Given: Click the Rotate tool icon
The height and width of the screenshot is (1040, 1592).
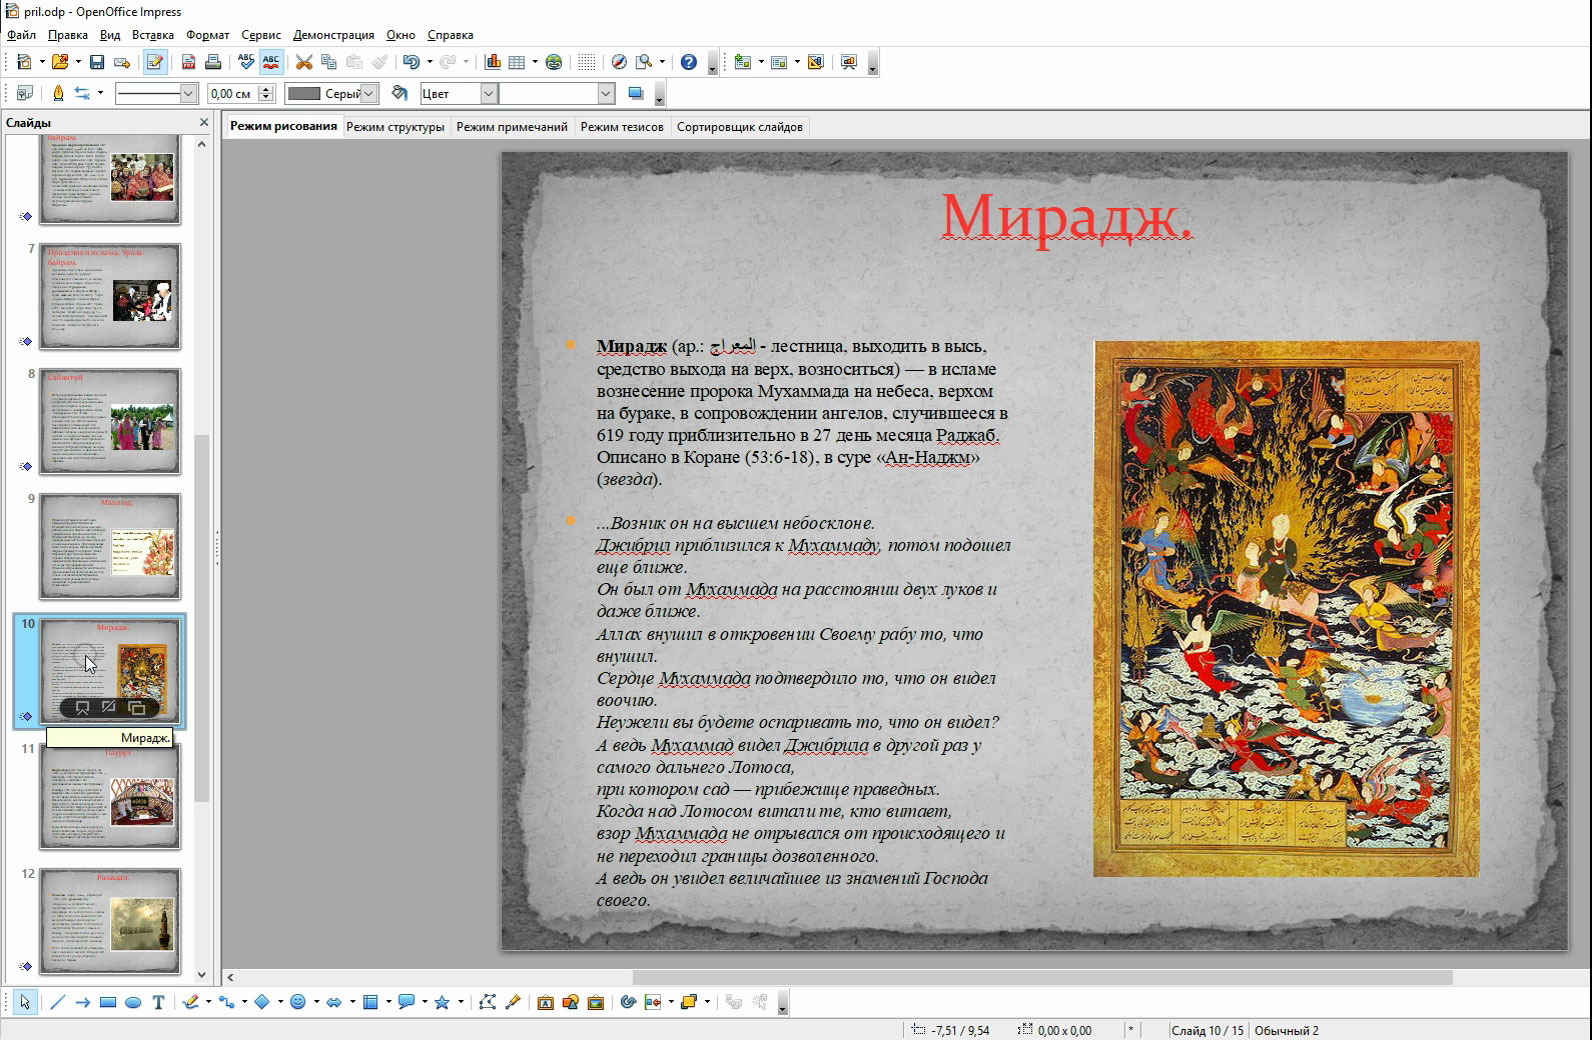Looking at the screenshot, I should tap(629, 1002).
